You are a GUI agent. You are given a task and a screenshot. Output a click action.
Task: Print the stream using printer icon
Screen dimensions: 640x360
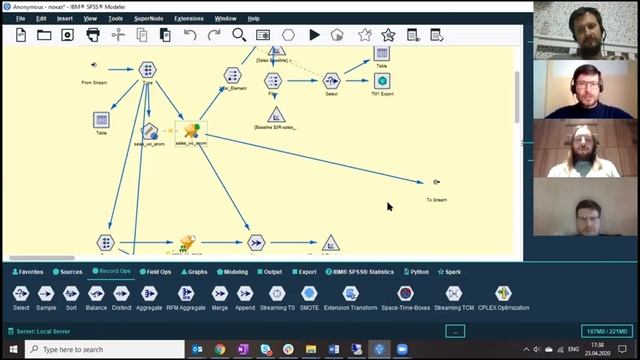coord(93,35)
